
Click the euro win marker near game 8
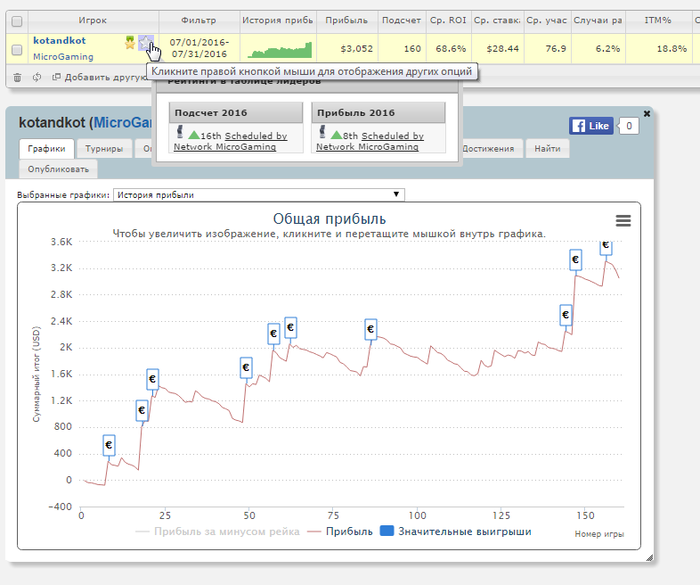click(x=108, y=445)
